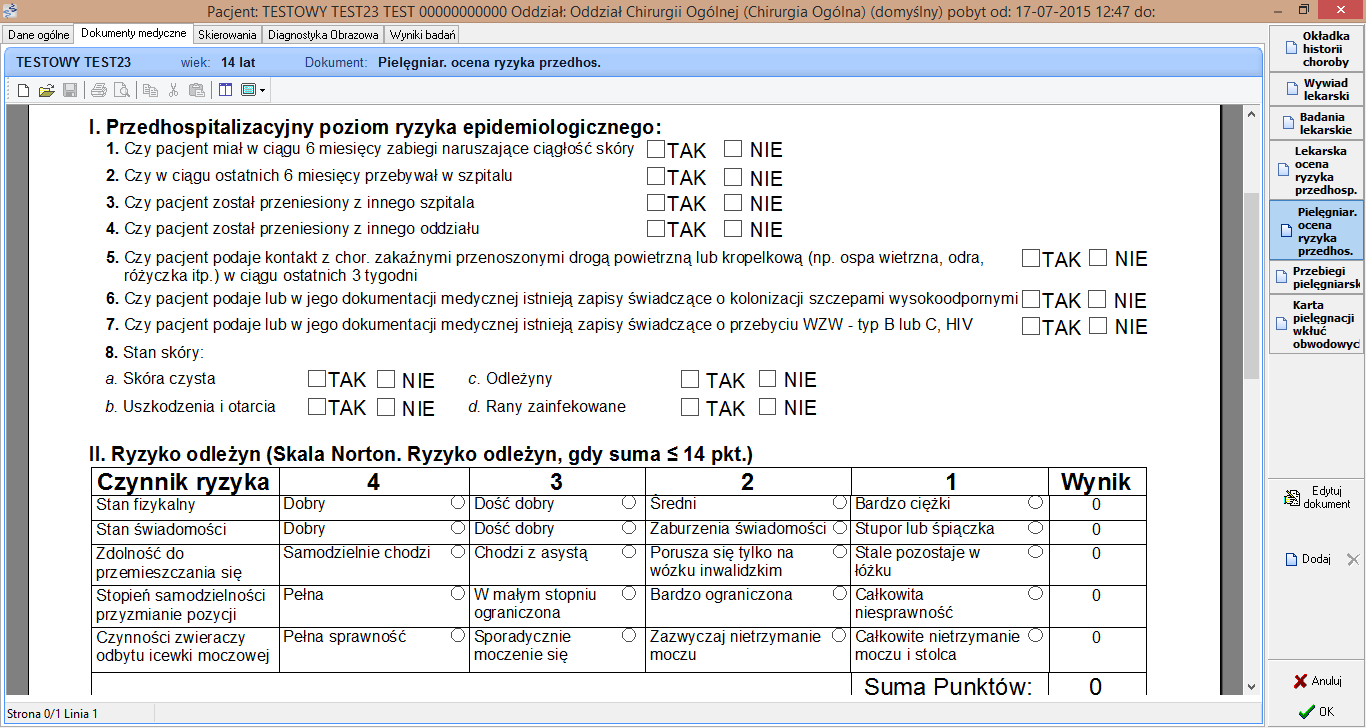Click the Czynnik ryzyka column header
Viewport: 1366px width, 728px height.
pos(183,482)
